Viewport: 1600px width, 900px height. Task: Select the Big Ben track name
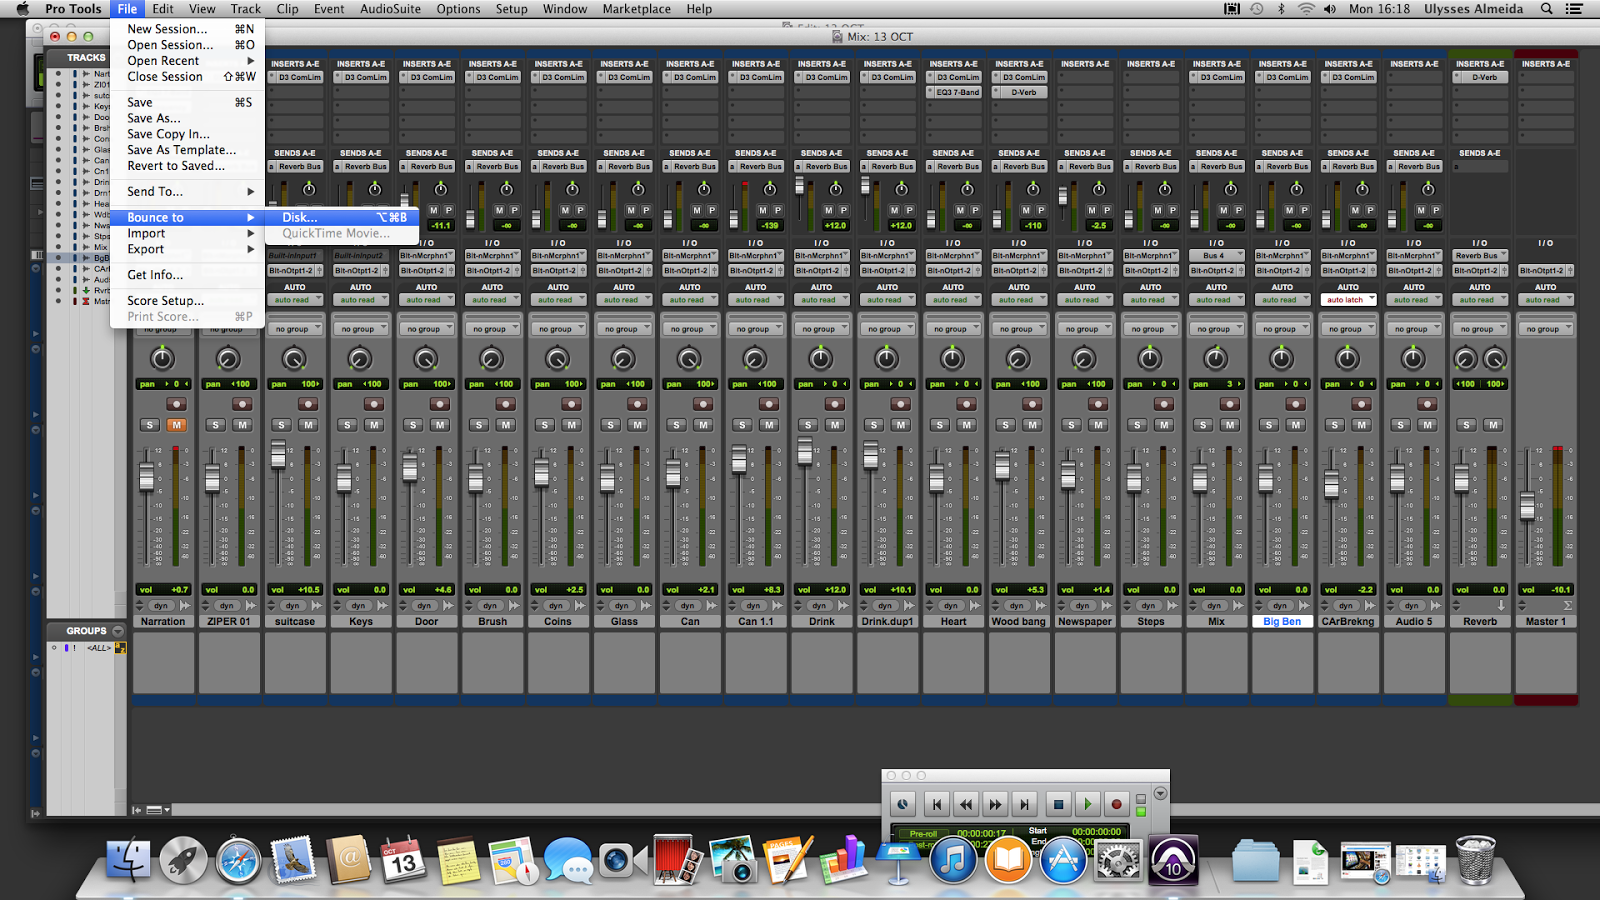tap(1282, 622)
